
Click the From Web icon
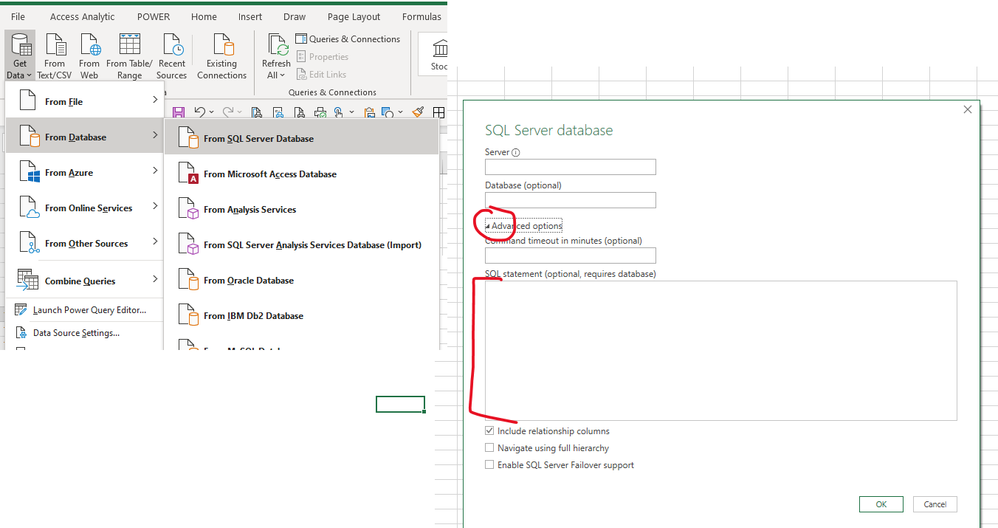[90, 46]
